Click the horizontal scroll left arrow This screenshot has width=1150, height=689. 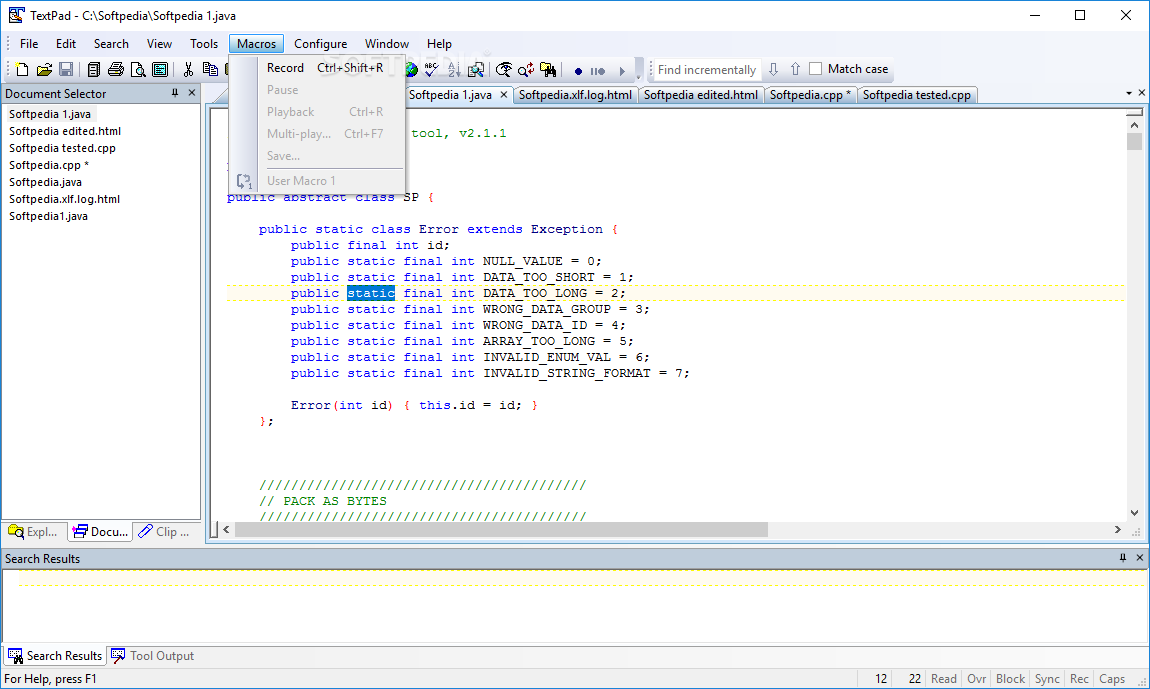[x=226, y=530]
